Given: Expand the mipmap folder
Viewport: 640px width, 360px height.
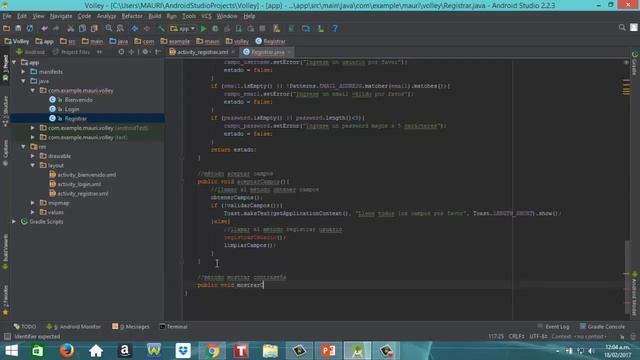Looking at the screenshot, I should pos(33,203).
